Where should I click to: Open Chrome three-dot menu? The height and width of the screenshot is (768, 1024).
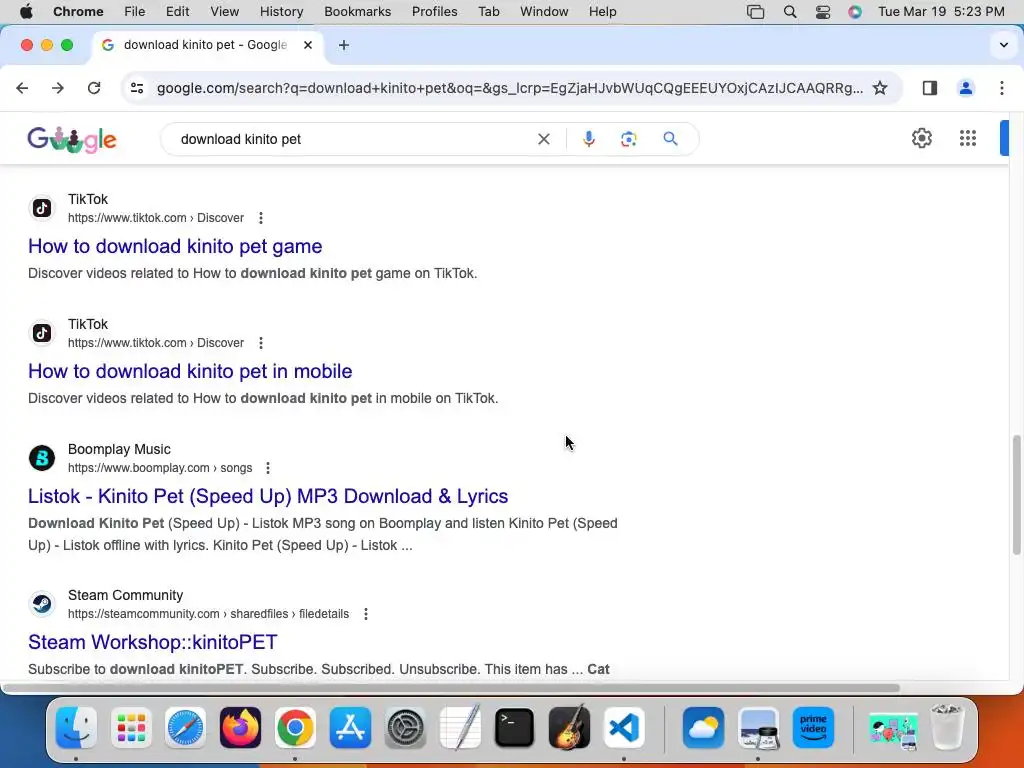click(1002, 88)
